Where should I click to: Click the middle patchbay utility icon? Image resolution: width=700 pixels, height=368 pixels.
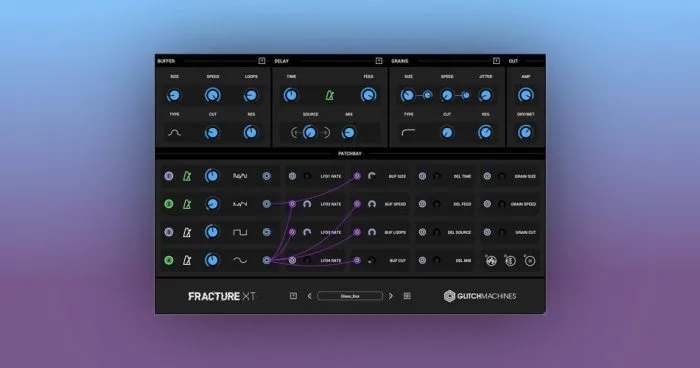(510, 261)
